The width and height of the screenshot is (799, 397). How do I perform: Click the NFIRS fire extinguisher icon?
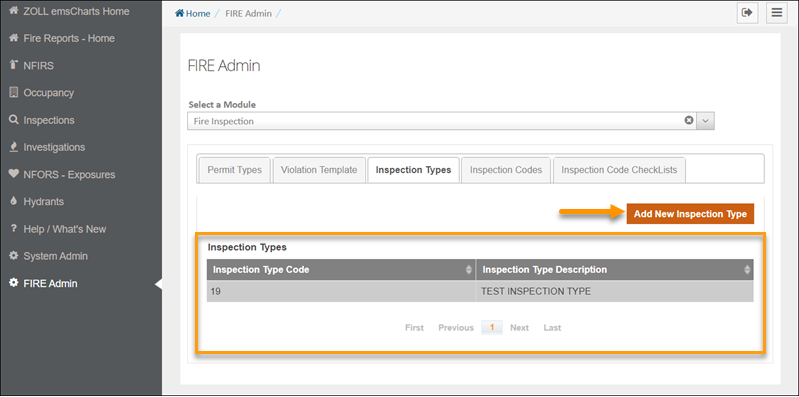14,65
